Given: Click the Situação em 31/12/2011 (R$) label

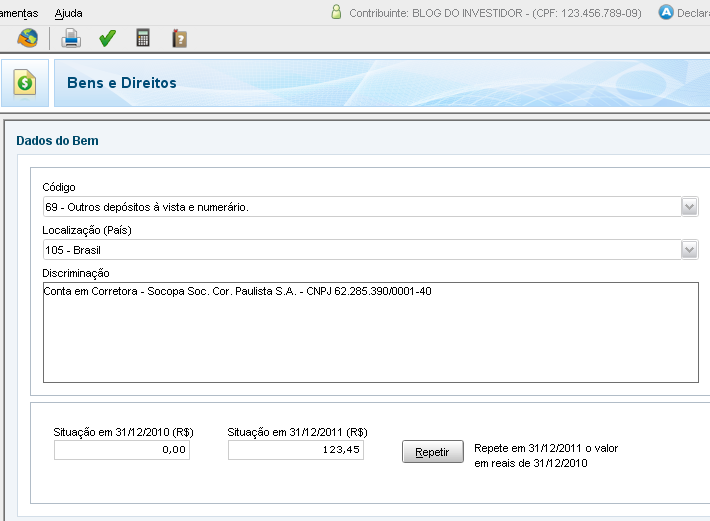Looking at the screenshot, I should [297, 432].
